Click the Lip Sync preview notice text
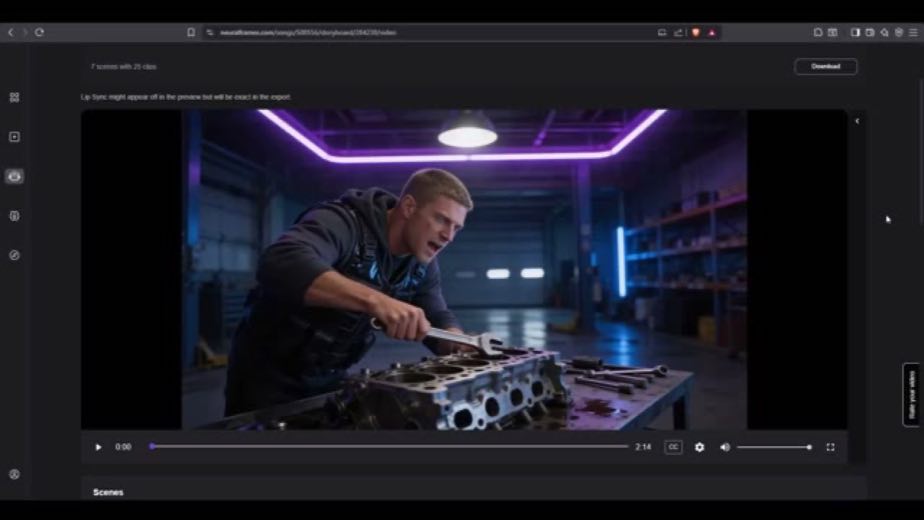This screenshot has height=520, width=924. click(x=186, y=97)
